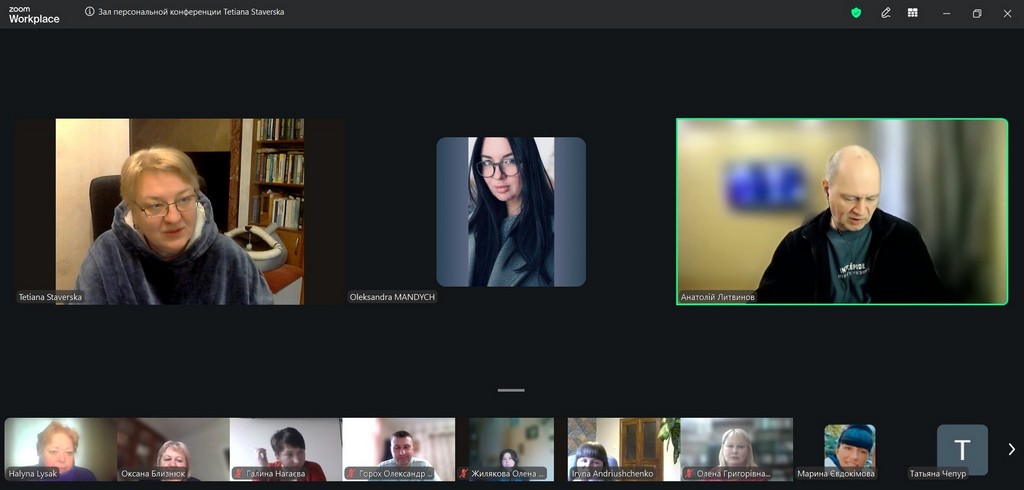This screenshot has width=1024, height=490.
Task: Open the view layout grid icon
Action: coord(913,13)
